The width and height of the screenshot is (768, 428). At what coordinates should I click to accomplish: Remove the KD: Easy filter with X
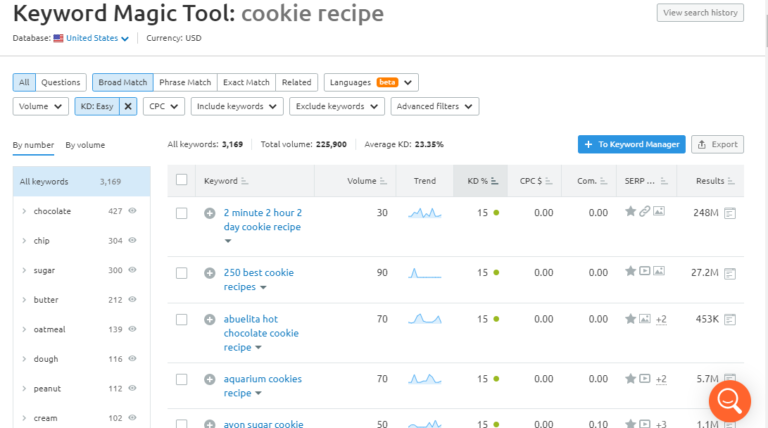(128, 106)
